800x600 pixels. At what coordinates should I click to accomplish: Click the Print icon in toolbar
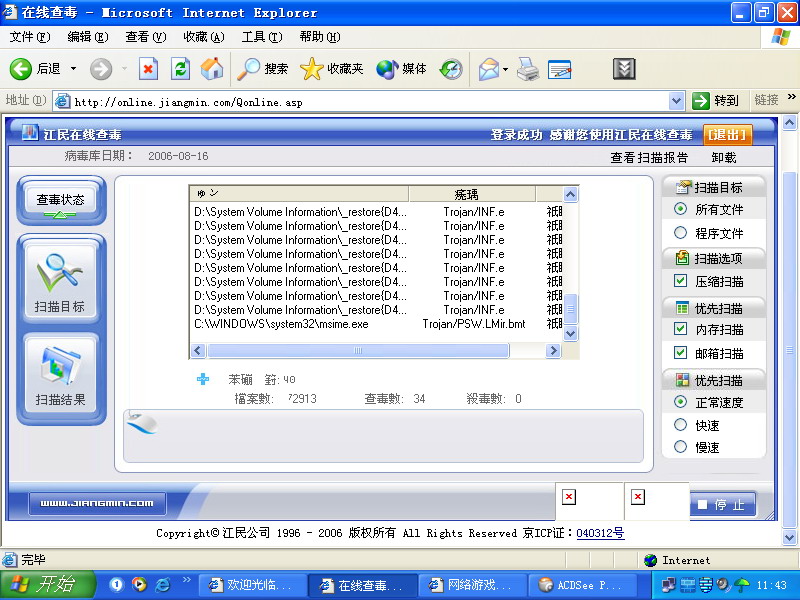tap(528, 69)
